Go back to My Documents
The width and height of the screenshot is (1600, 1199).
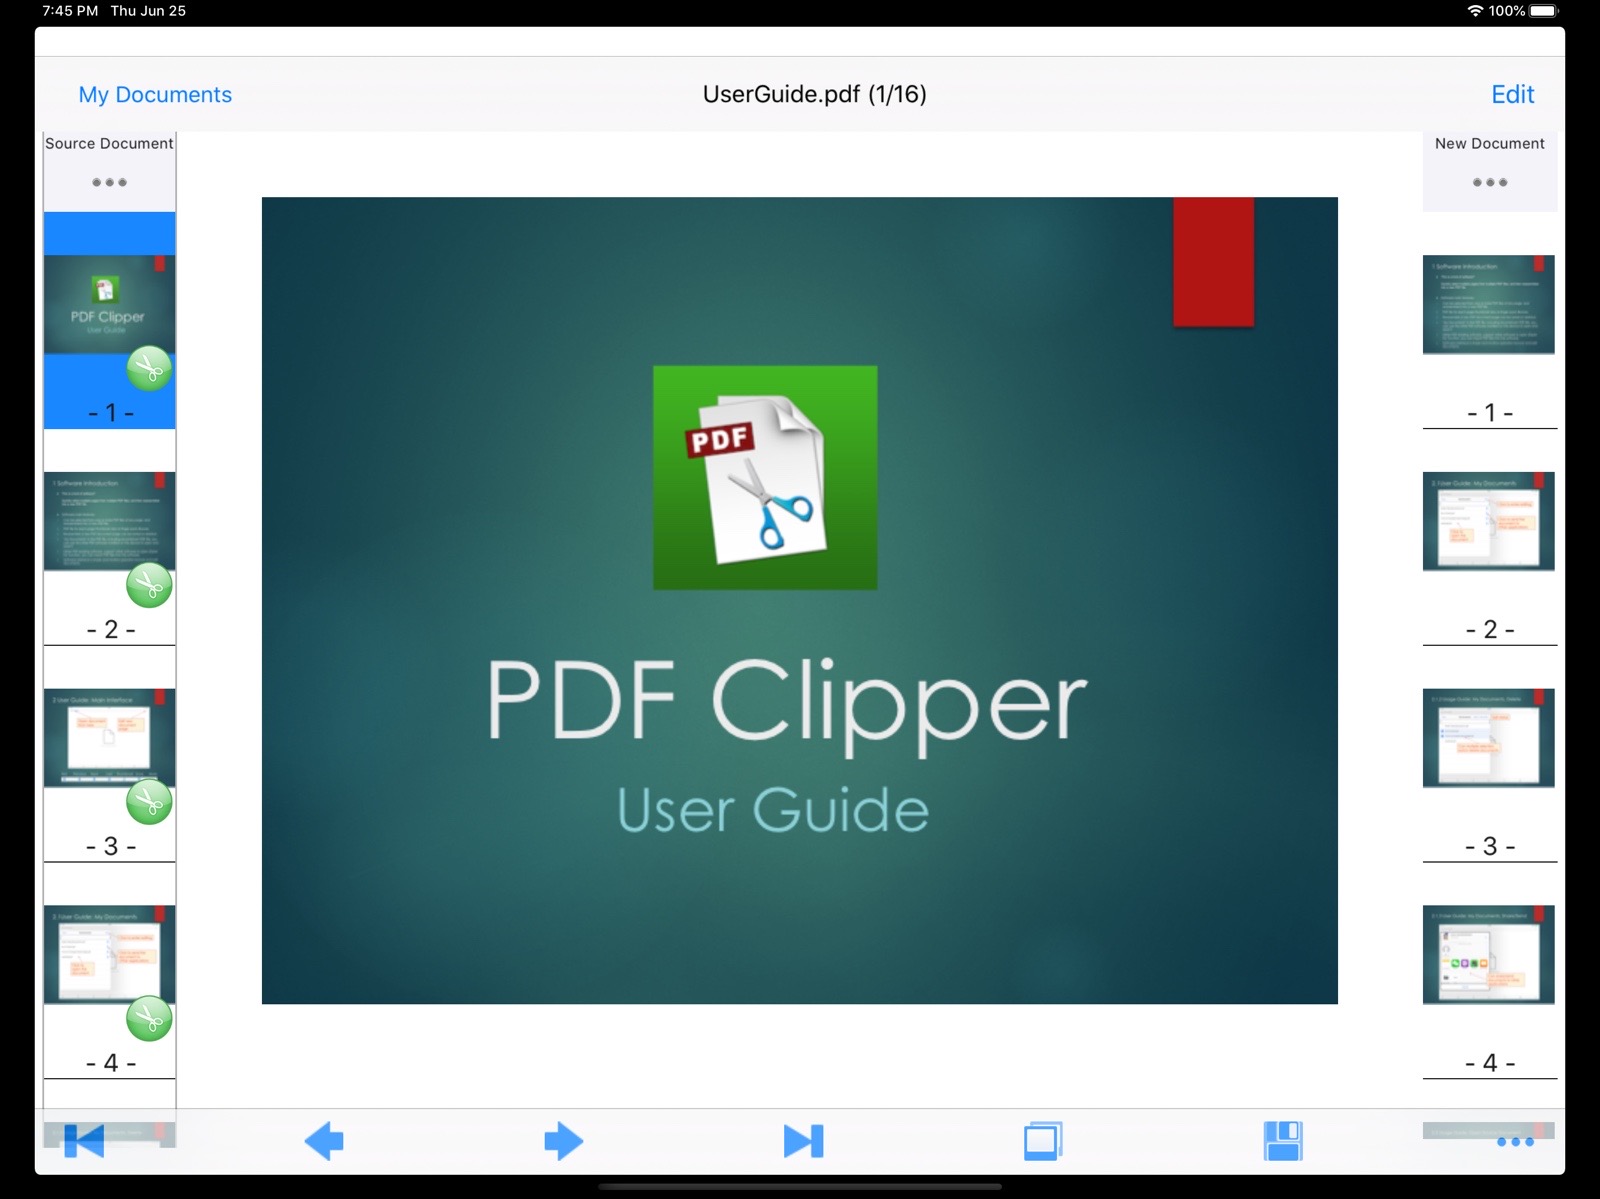click(155, 95)
